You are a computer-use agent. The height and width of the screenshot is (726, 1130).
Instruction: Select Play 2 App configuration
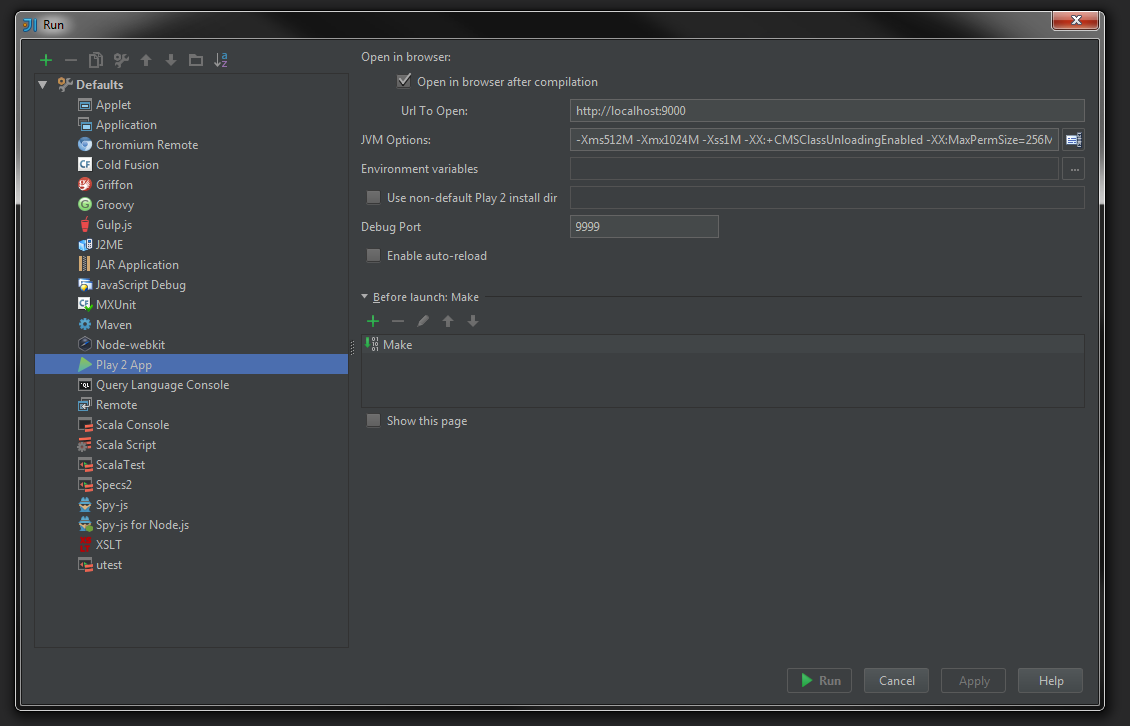point(191,365)
